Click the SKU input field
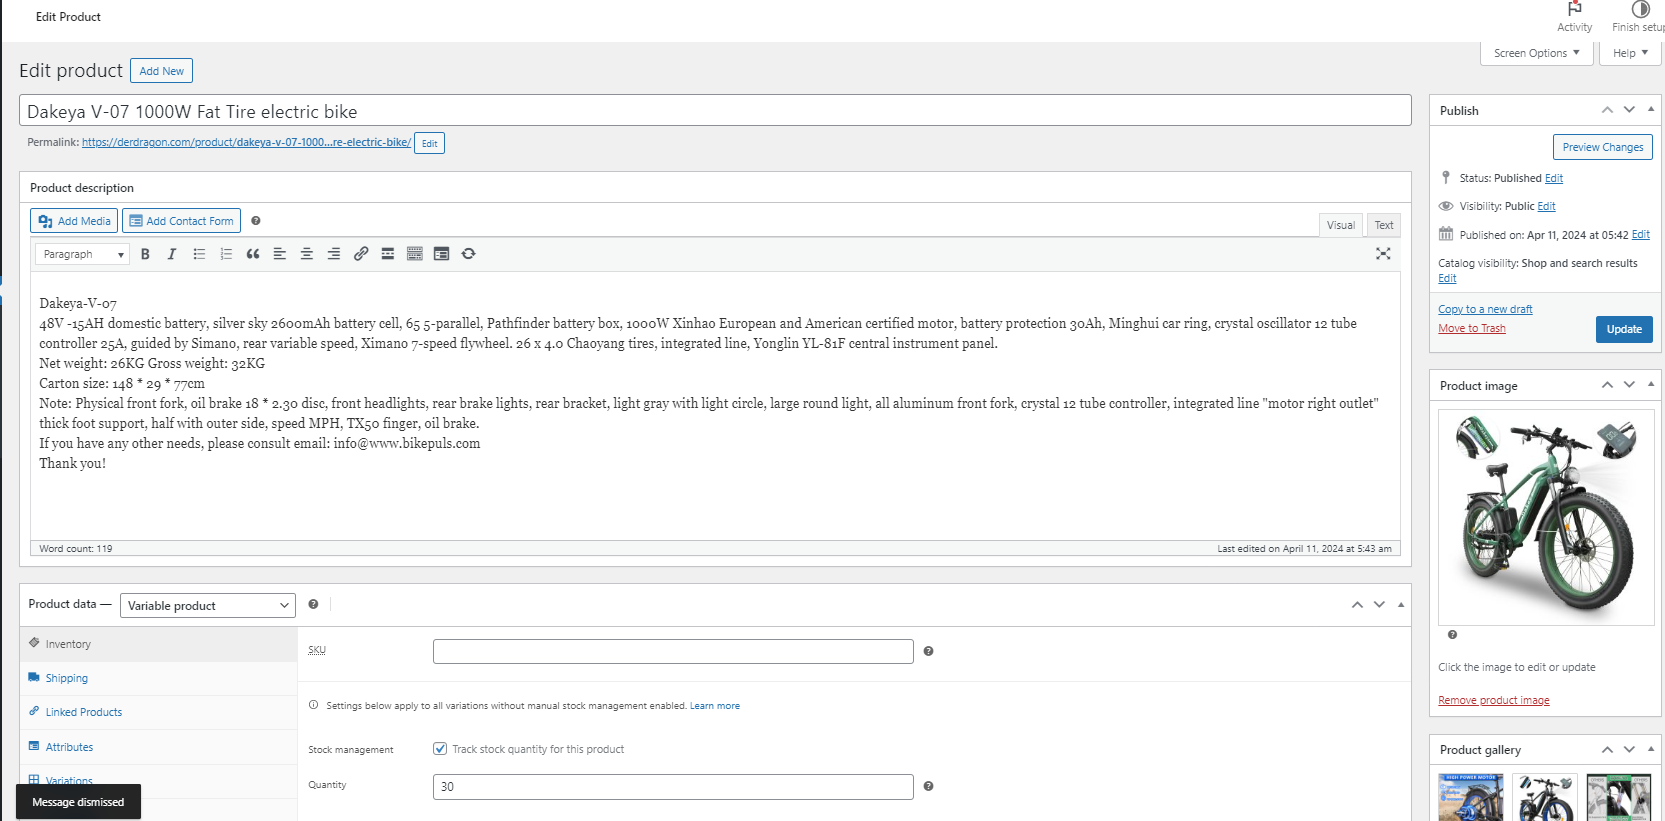 [x=673, y=652]
